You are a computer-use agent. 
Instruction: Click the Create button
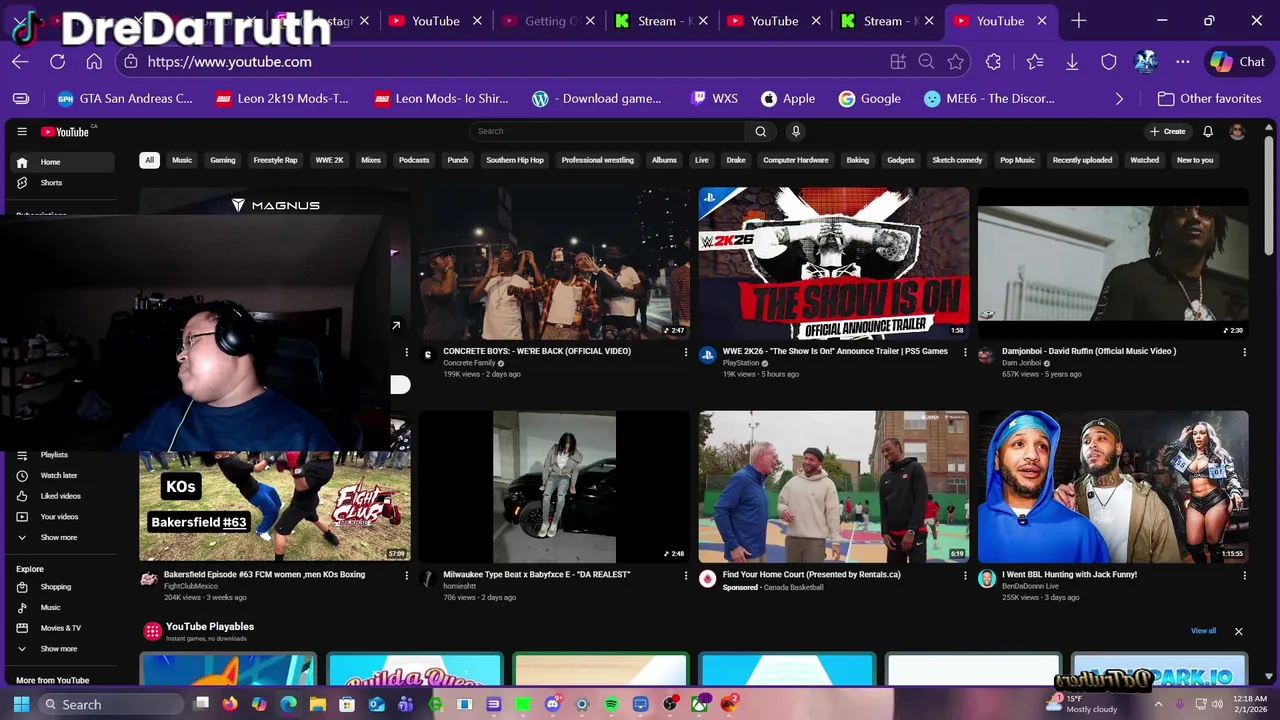[x=1167, y=131]
